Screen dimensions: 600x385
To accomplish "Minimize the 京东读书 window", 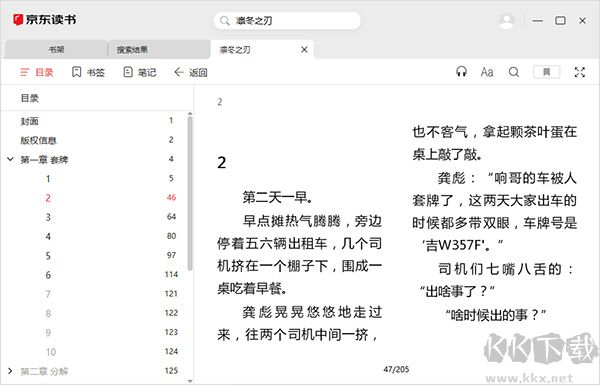I will [538, 21].
